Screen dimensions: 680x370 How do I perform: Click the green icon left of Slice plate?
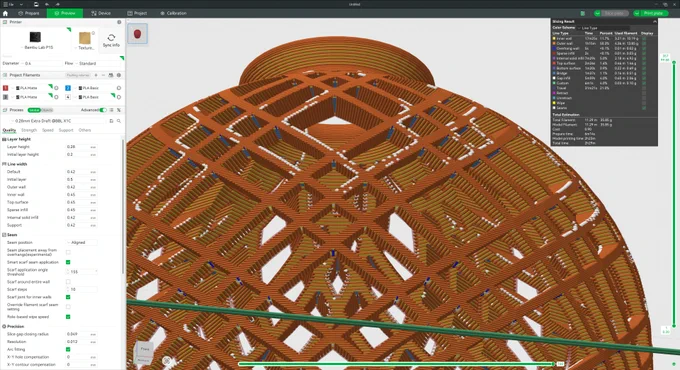(583, 13)
